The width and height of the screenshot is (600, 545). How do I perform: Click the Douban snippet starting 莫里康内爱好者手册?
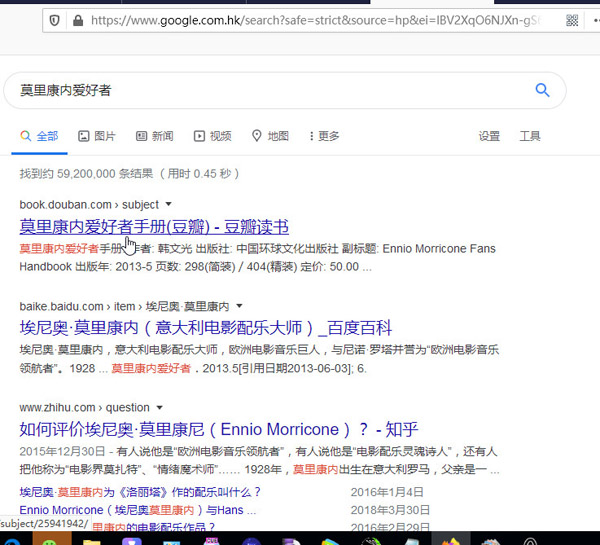(258, 258)
